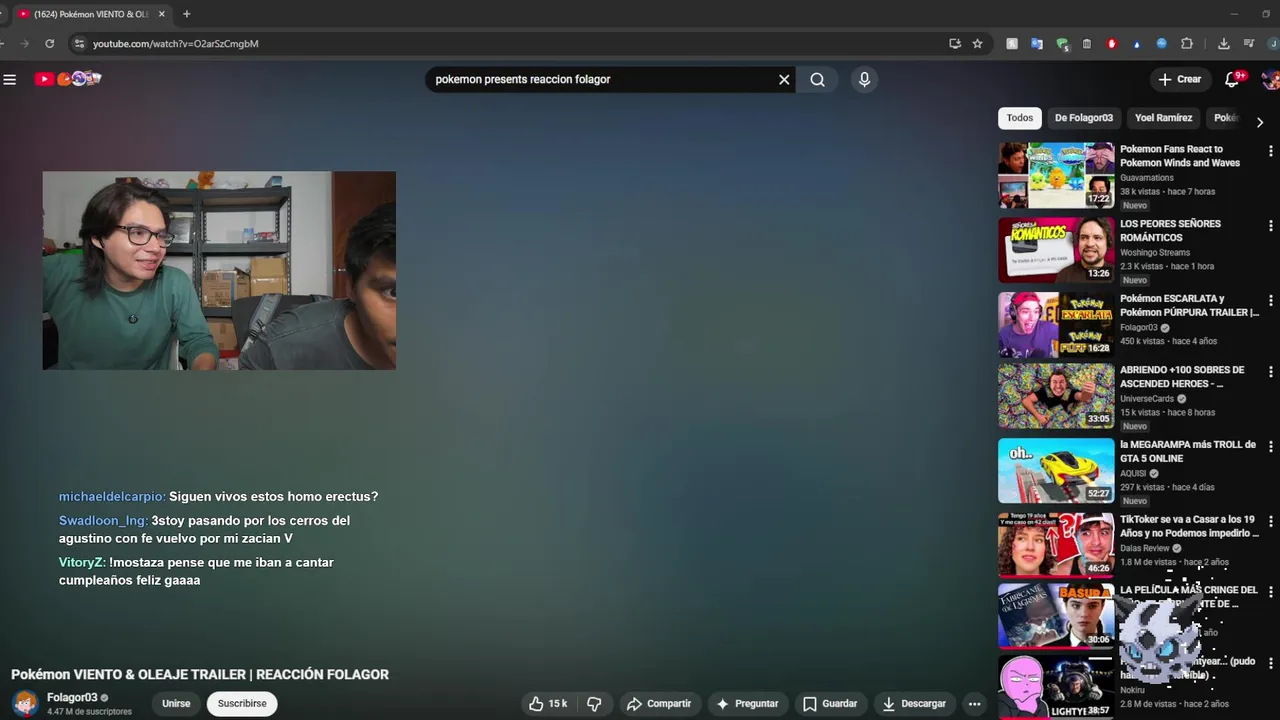Screen dimensions: 1280x720
Task: Select the Todos filter chip
Action: (1020, 118)
